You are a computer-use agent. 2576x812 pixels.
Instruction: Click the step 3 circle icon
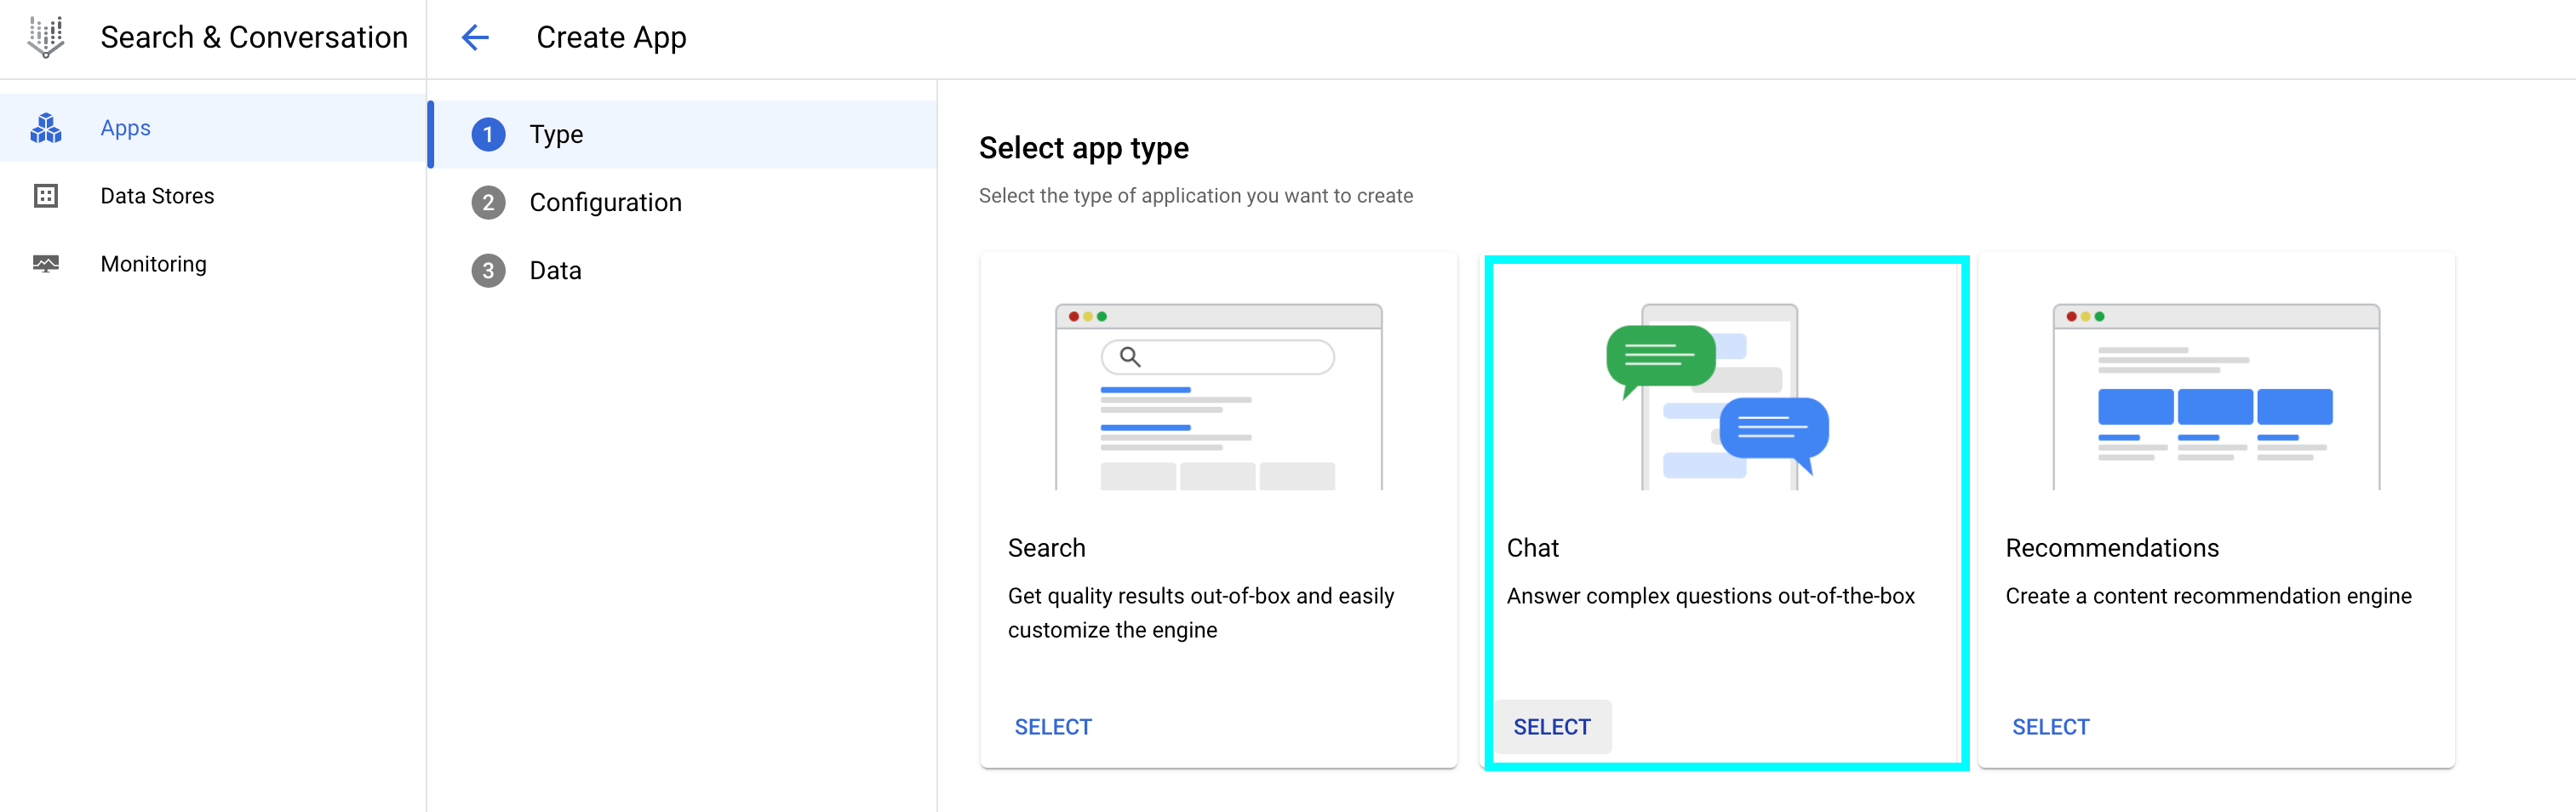[488, 271]
